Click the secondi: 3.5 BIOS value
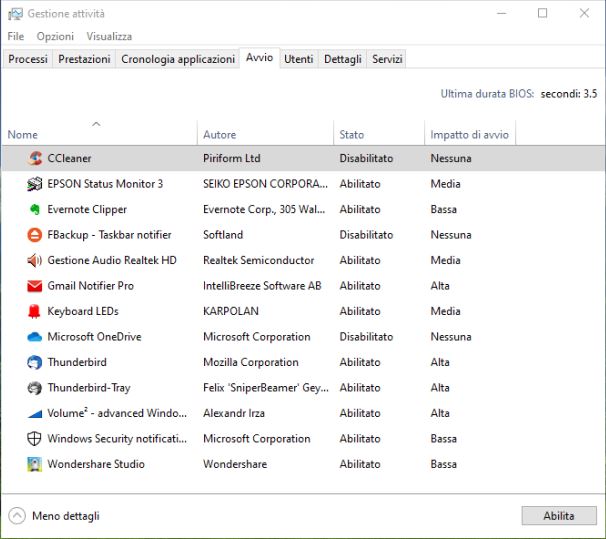Screen dimensions: 606x539 pyautogui.click(x=569, y=94)
